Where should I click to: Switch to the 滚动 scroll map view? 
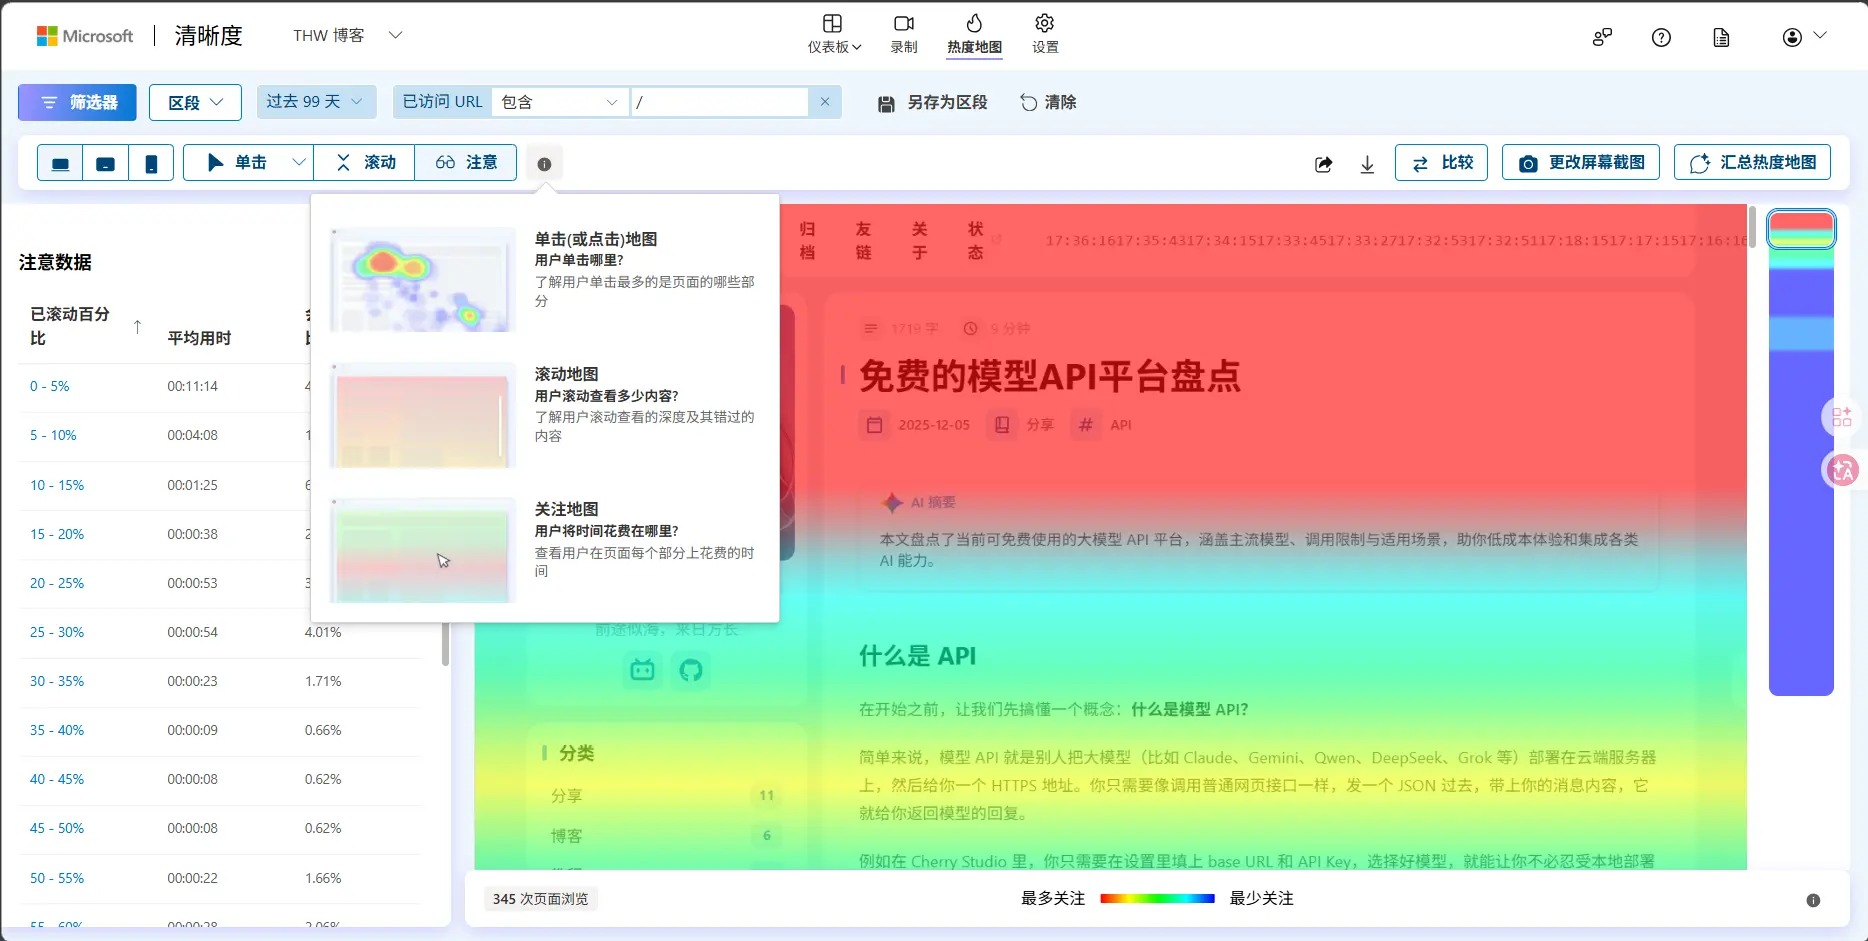tap(364, 162)
